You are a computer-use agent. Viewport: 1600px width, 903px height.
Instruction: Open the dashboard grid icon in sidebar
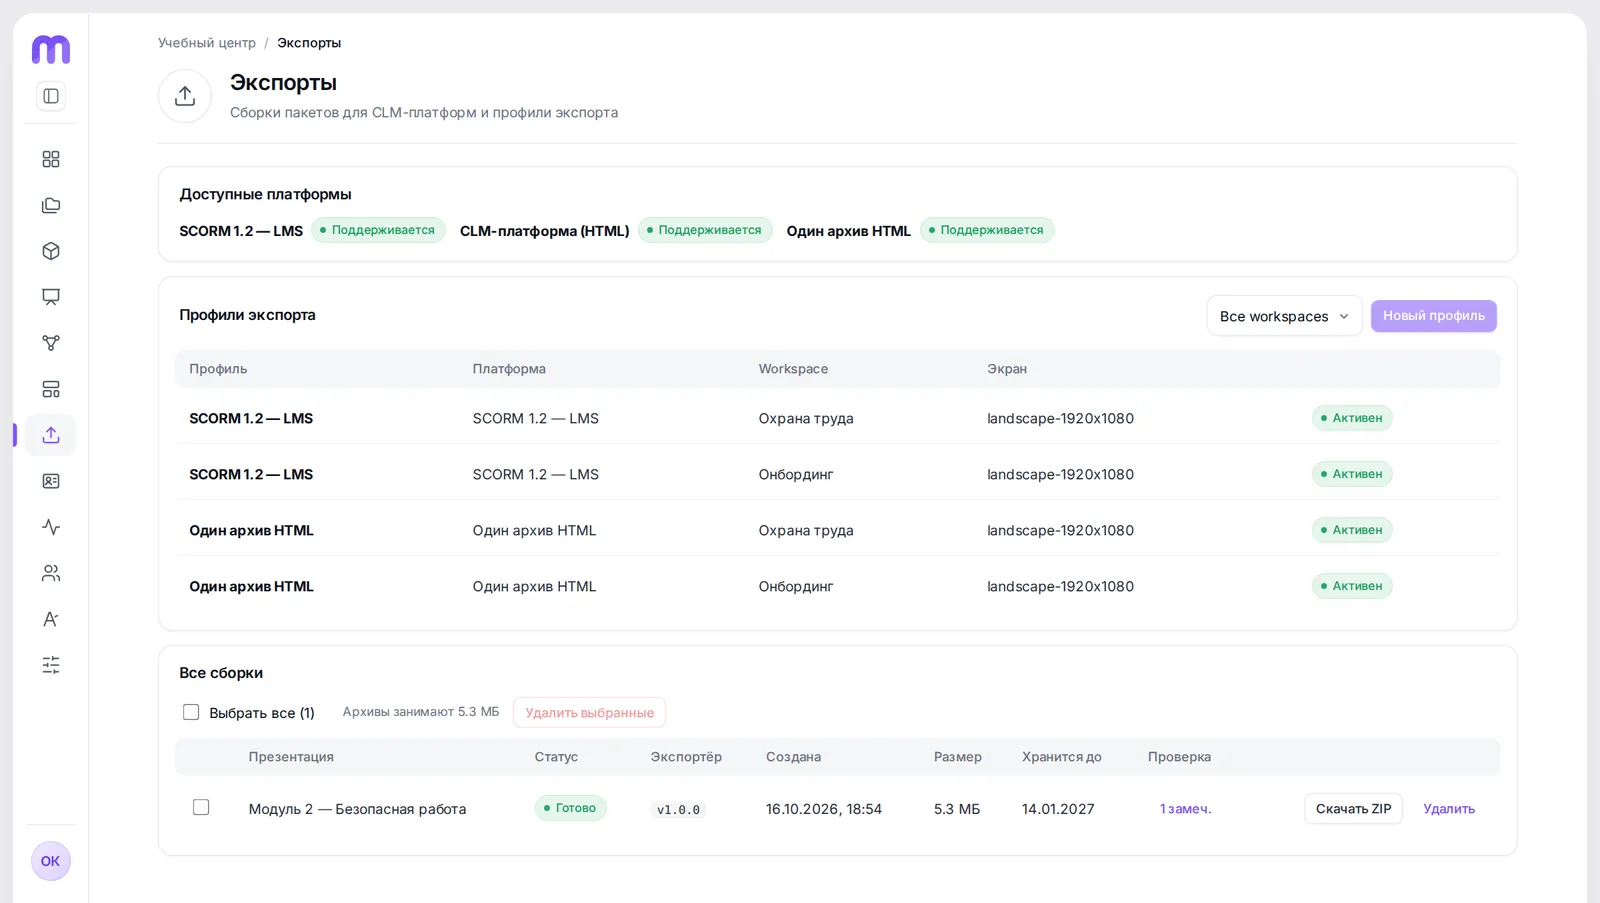tap(51, 159)
